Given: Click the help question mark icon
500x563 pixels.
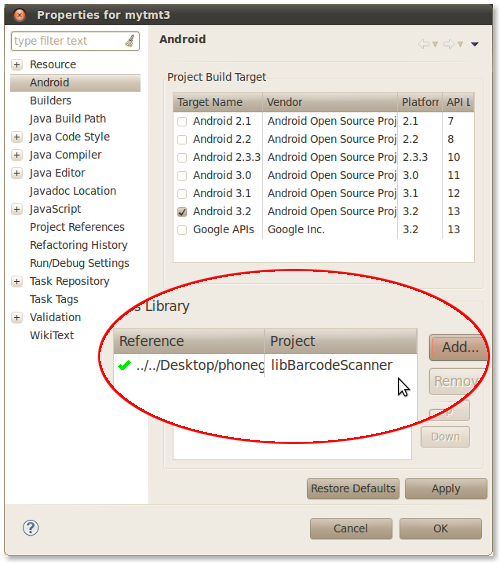Looking at the screenshot, I should [31, 528].
